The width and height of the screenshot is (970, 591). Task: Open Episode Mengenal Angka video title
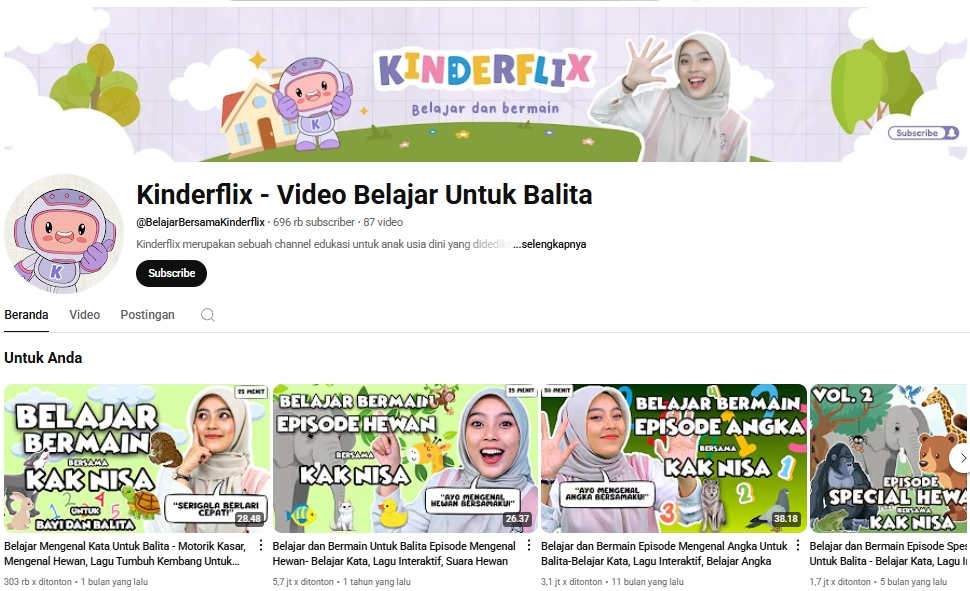[x=664, y=554]
